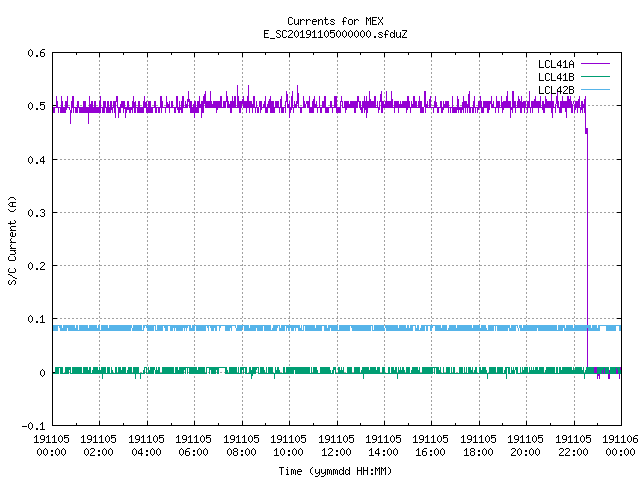Viewport: 640px width, 480px height.
Task: Click the 0.3 y-axis tick label
Action: [x=36, y=213]
